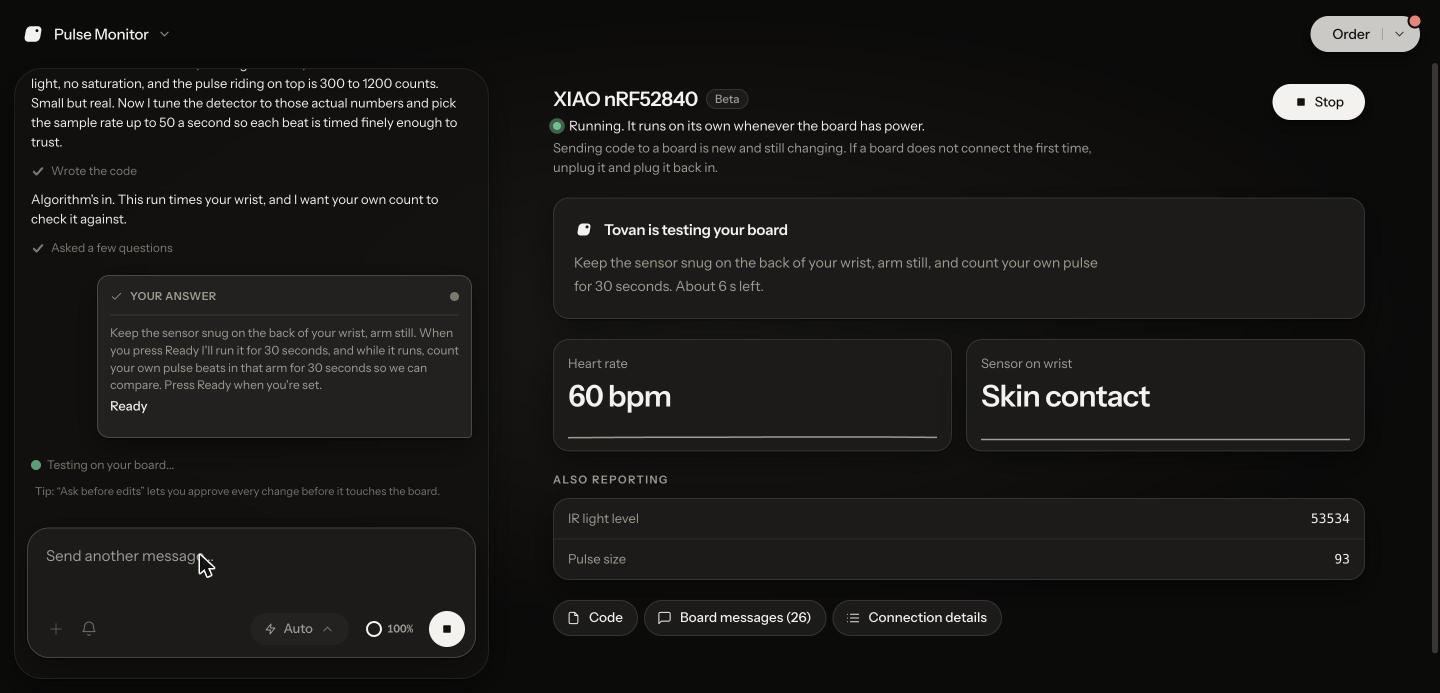Click Testing on your board status

tap(110, 465)
